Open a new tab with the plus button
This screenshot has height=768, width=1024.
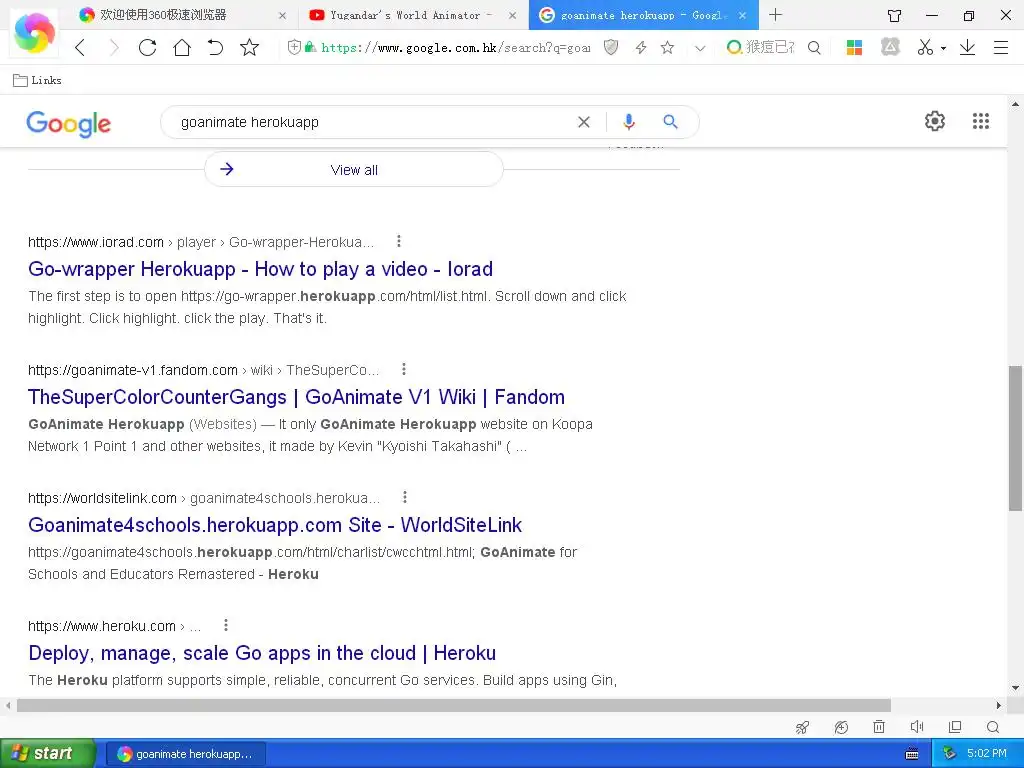pos(775,14)
